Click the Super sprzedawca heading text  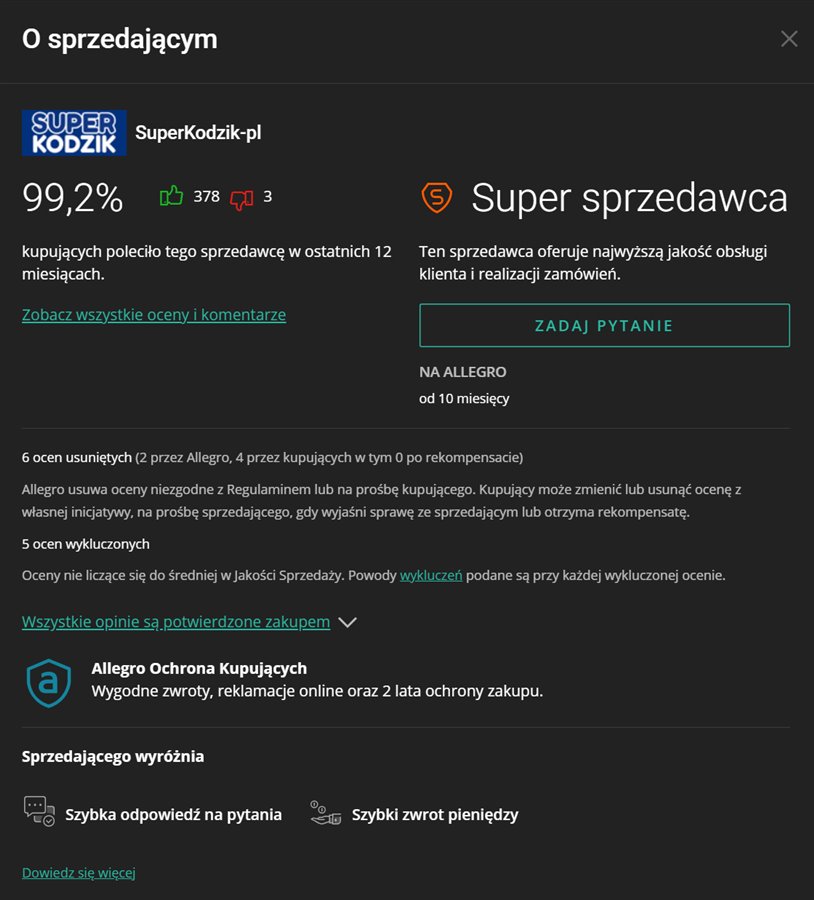(x=629, y=197)
